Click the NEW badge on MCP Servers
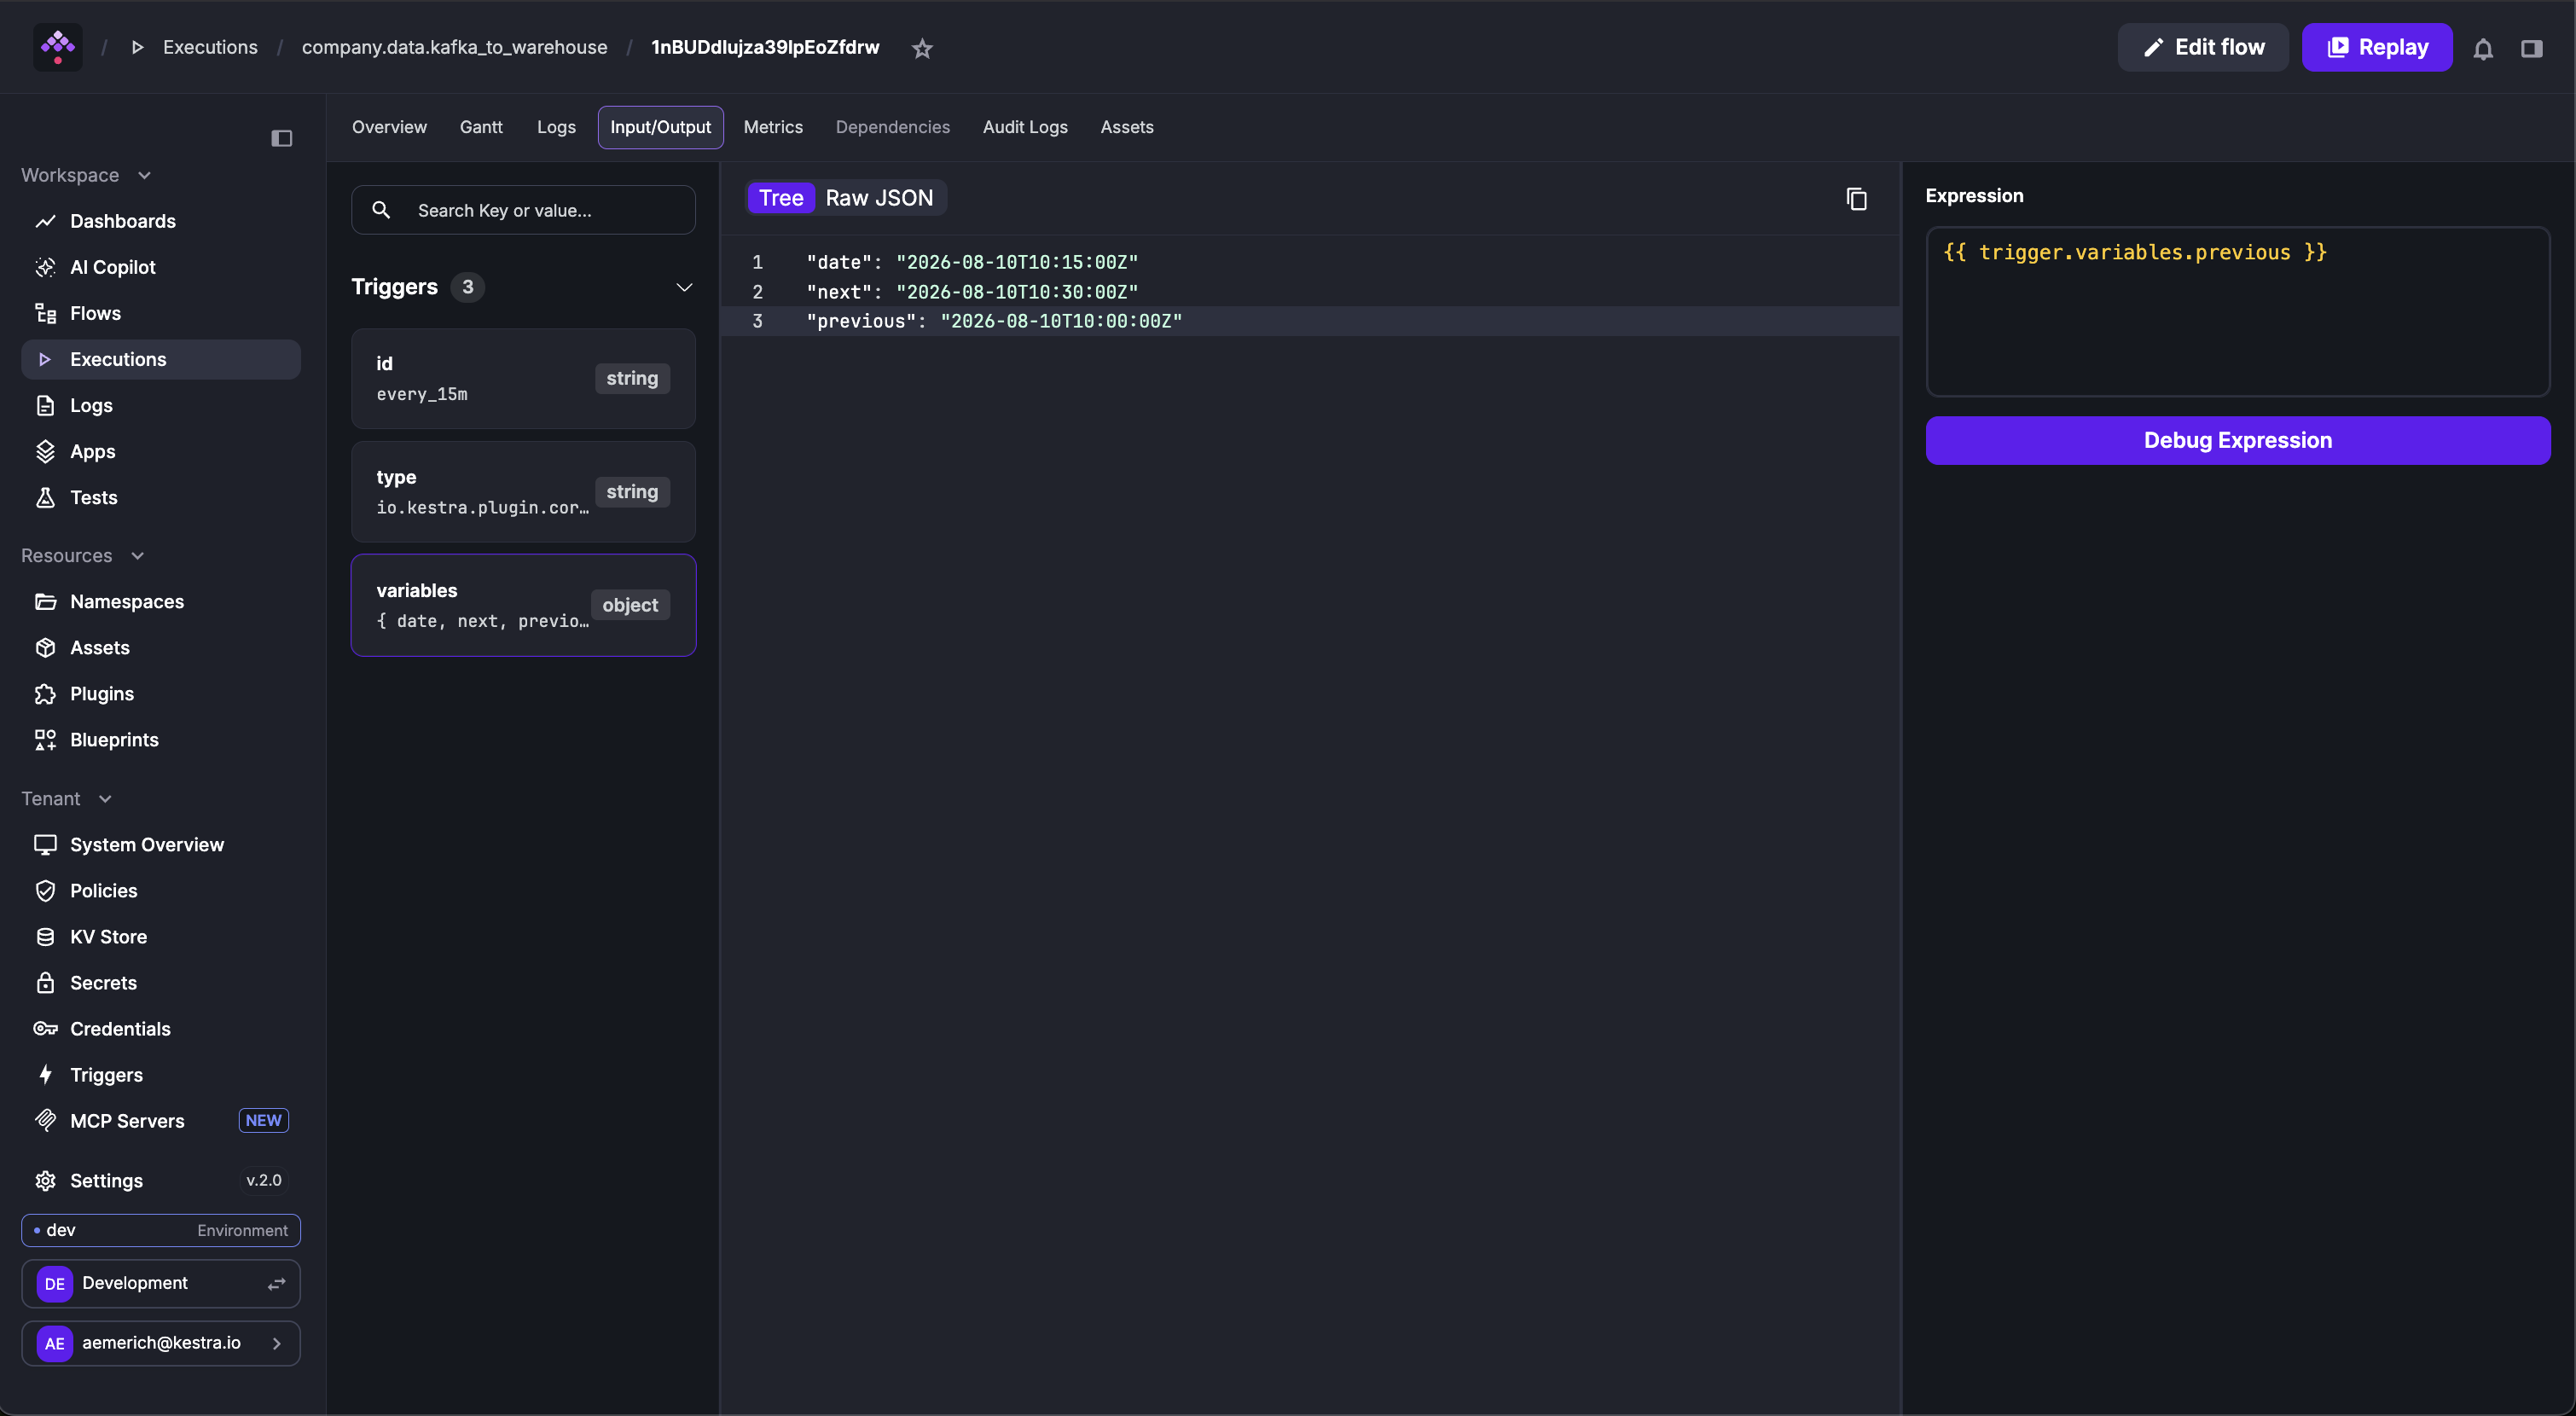Viewport: 2576px width, 1416px height. [263, 1120]
